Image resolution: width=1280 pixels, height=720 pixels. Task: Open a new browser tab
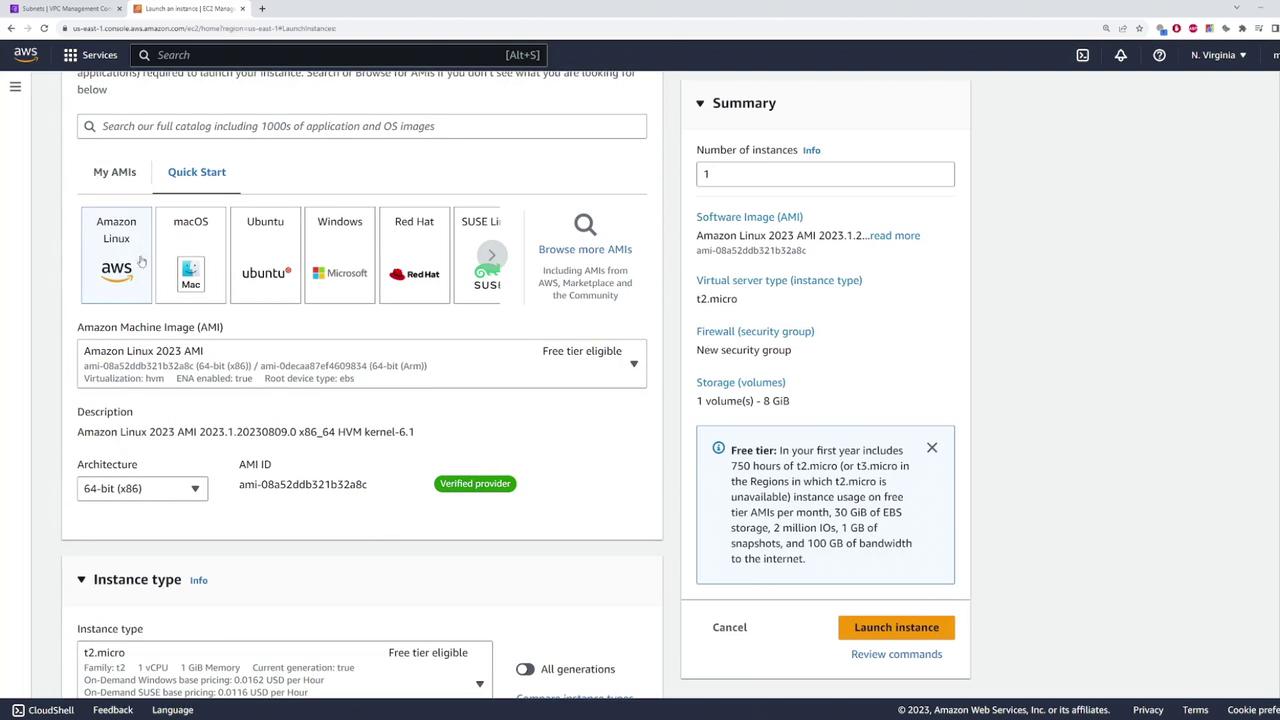pyautogui.click(x=262, y=9)
